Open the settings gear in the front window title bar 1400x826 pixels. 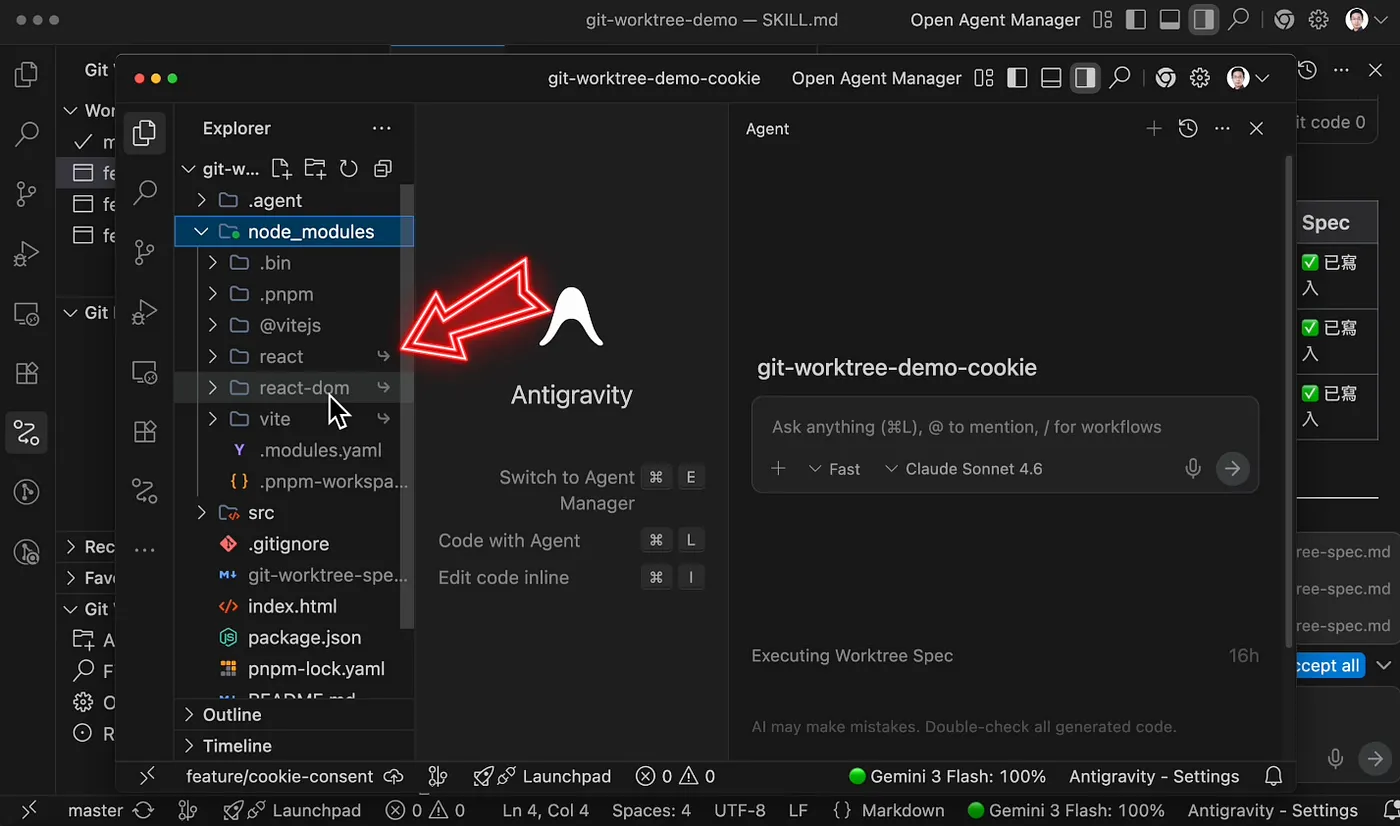coord(1200,78)
